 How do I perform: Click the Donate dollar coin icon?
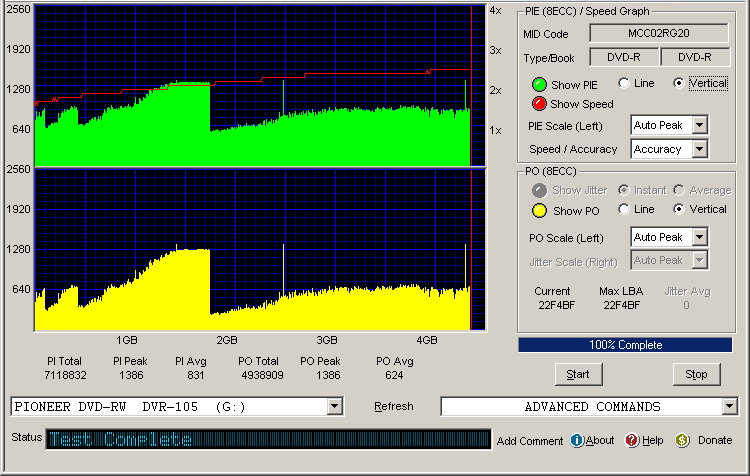683,441
